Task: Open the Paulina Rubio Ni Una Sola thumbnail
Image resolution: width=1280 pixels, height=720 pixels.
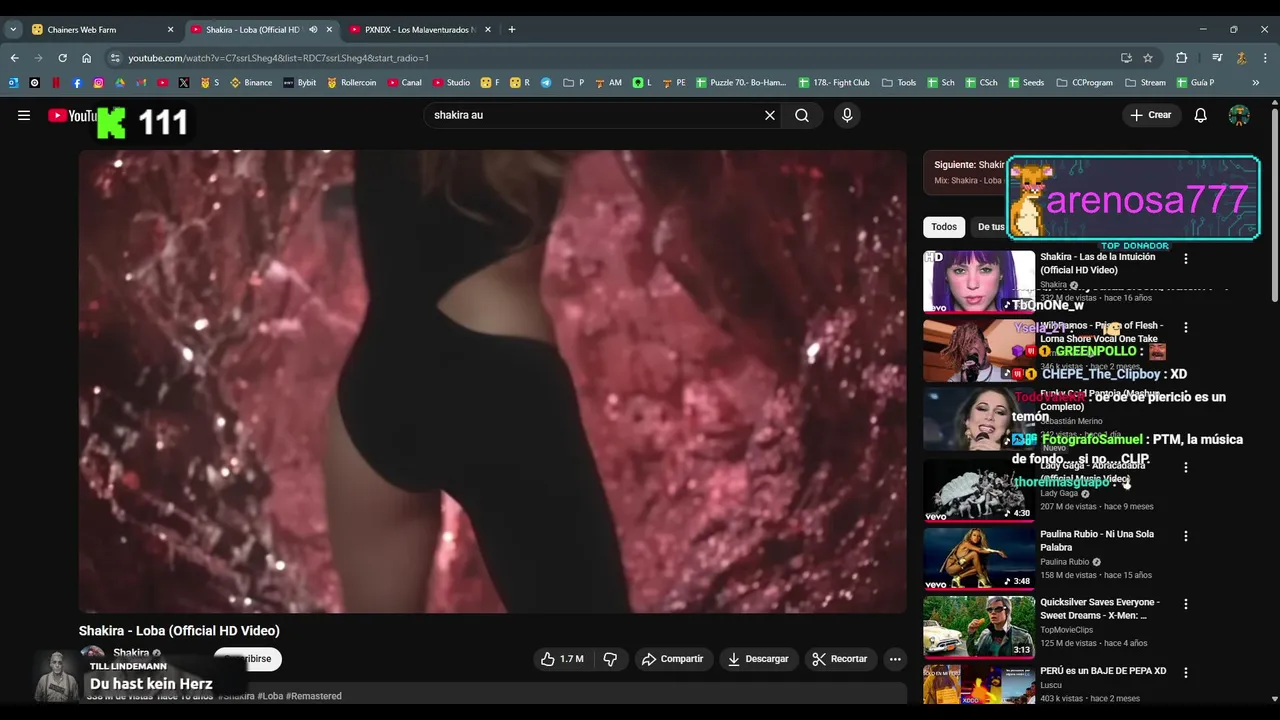Action: tap(979, 559)
